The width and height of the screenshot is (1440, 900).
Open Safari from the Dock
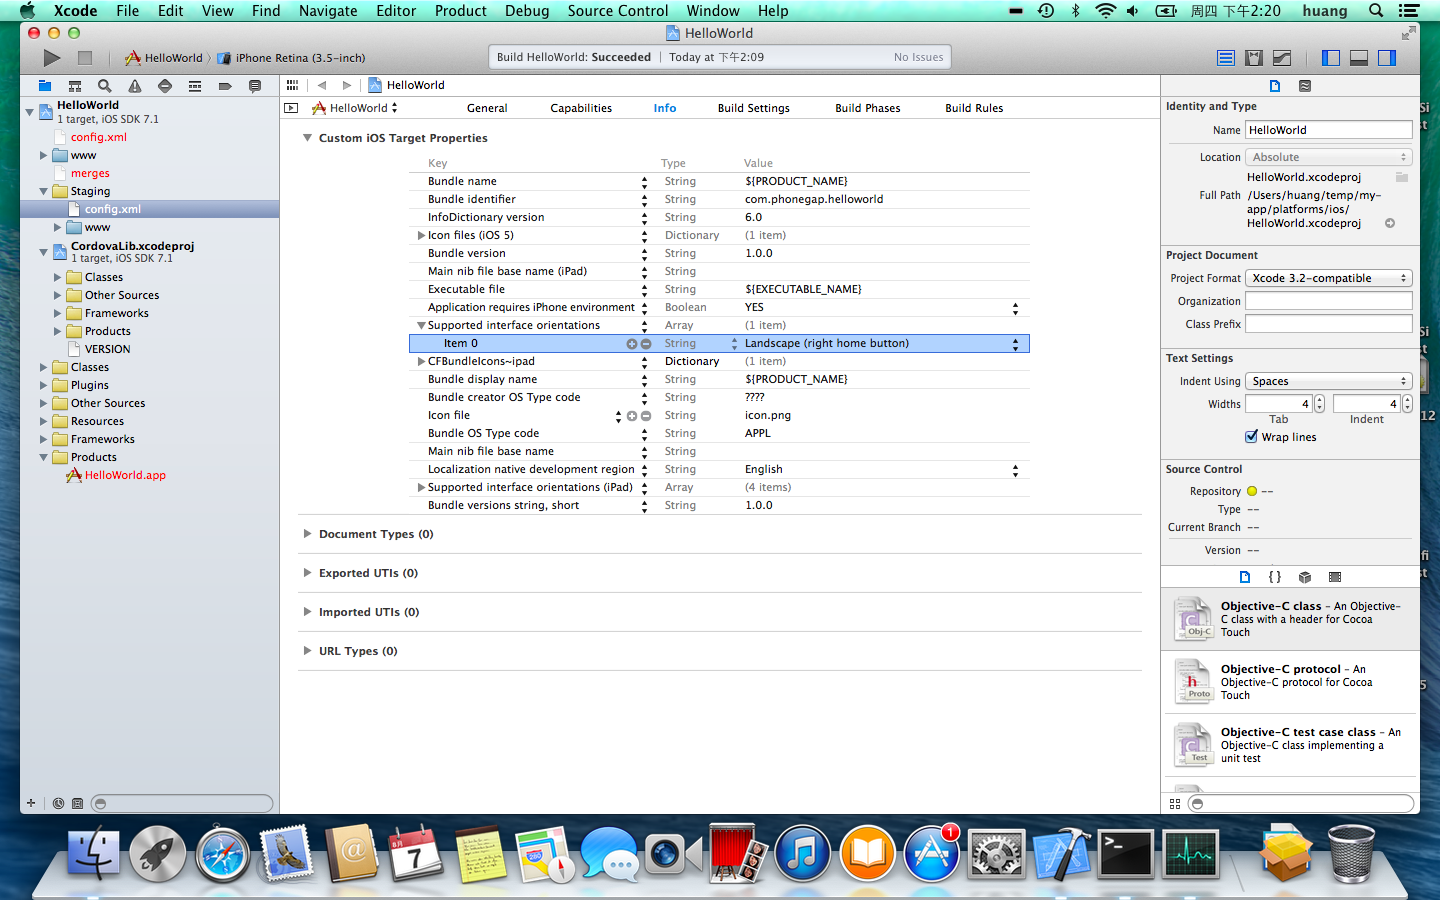(222, 854)
